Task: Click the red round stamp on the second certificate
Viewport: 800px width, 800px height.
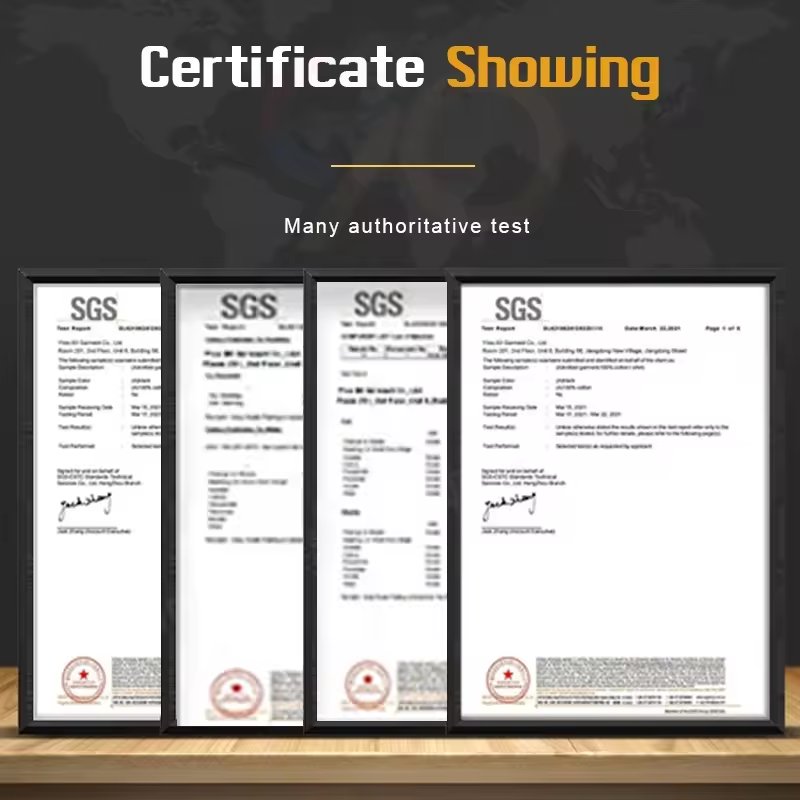Action: [236, 693]
